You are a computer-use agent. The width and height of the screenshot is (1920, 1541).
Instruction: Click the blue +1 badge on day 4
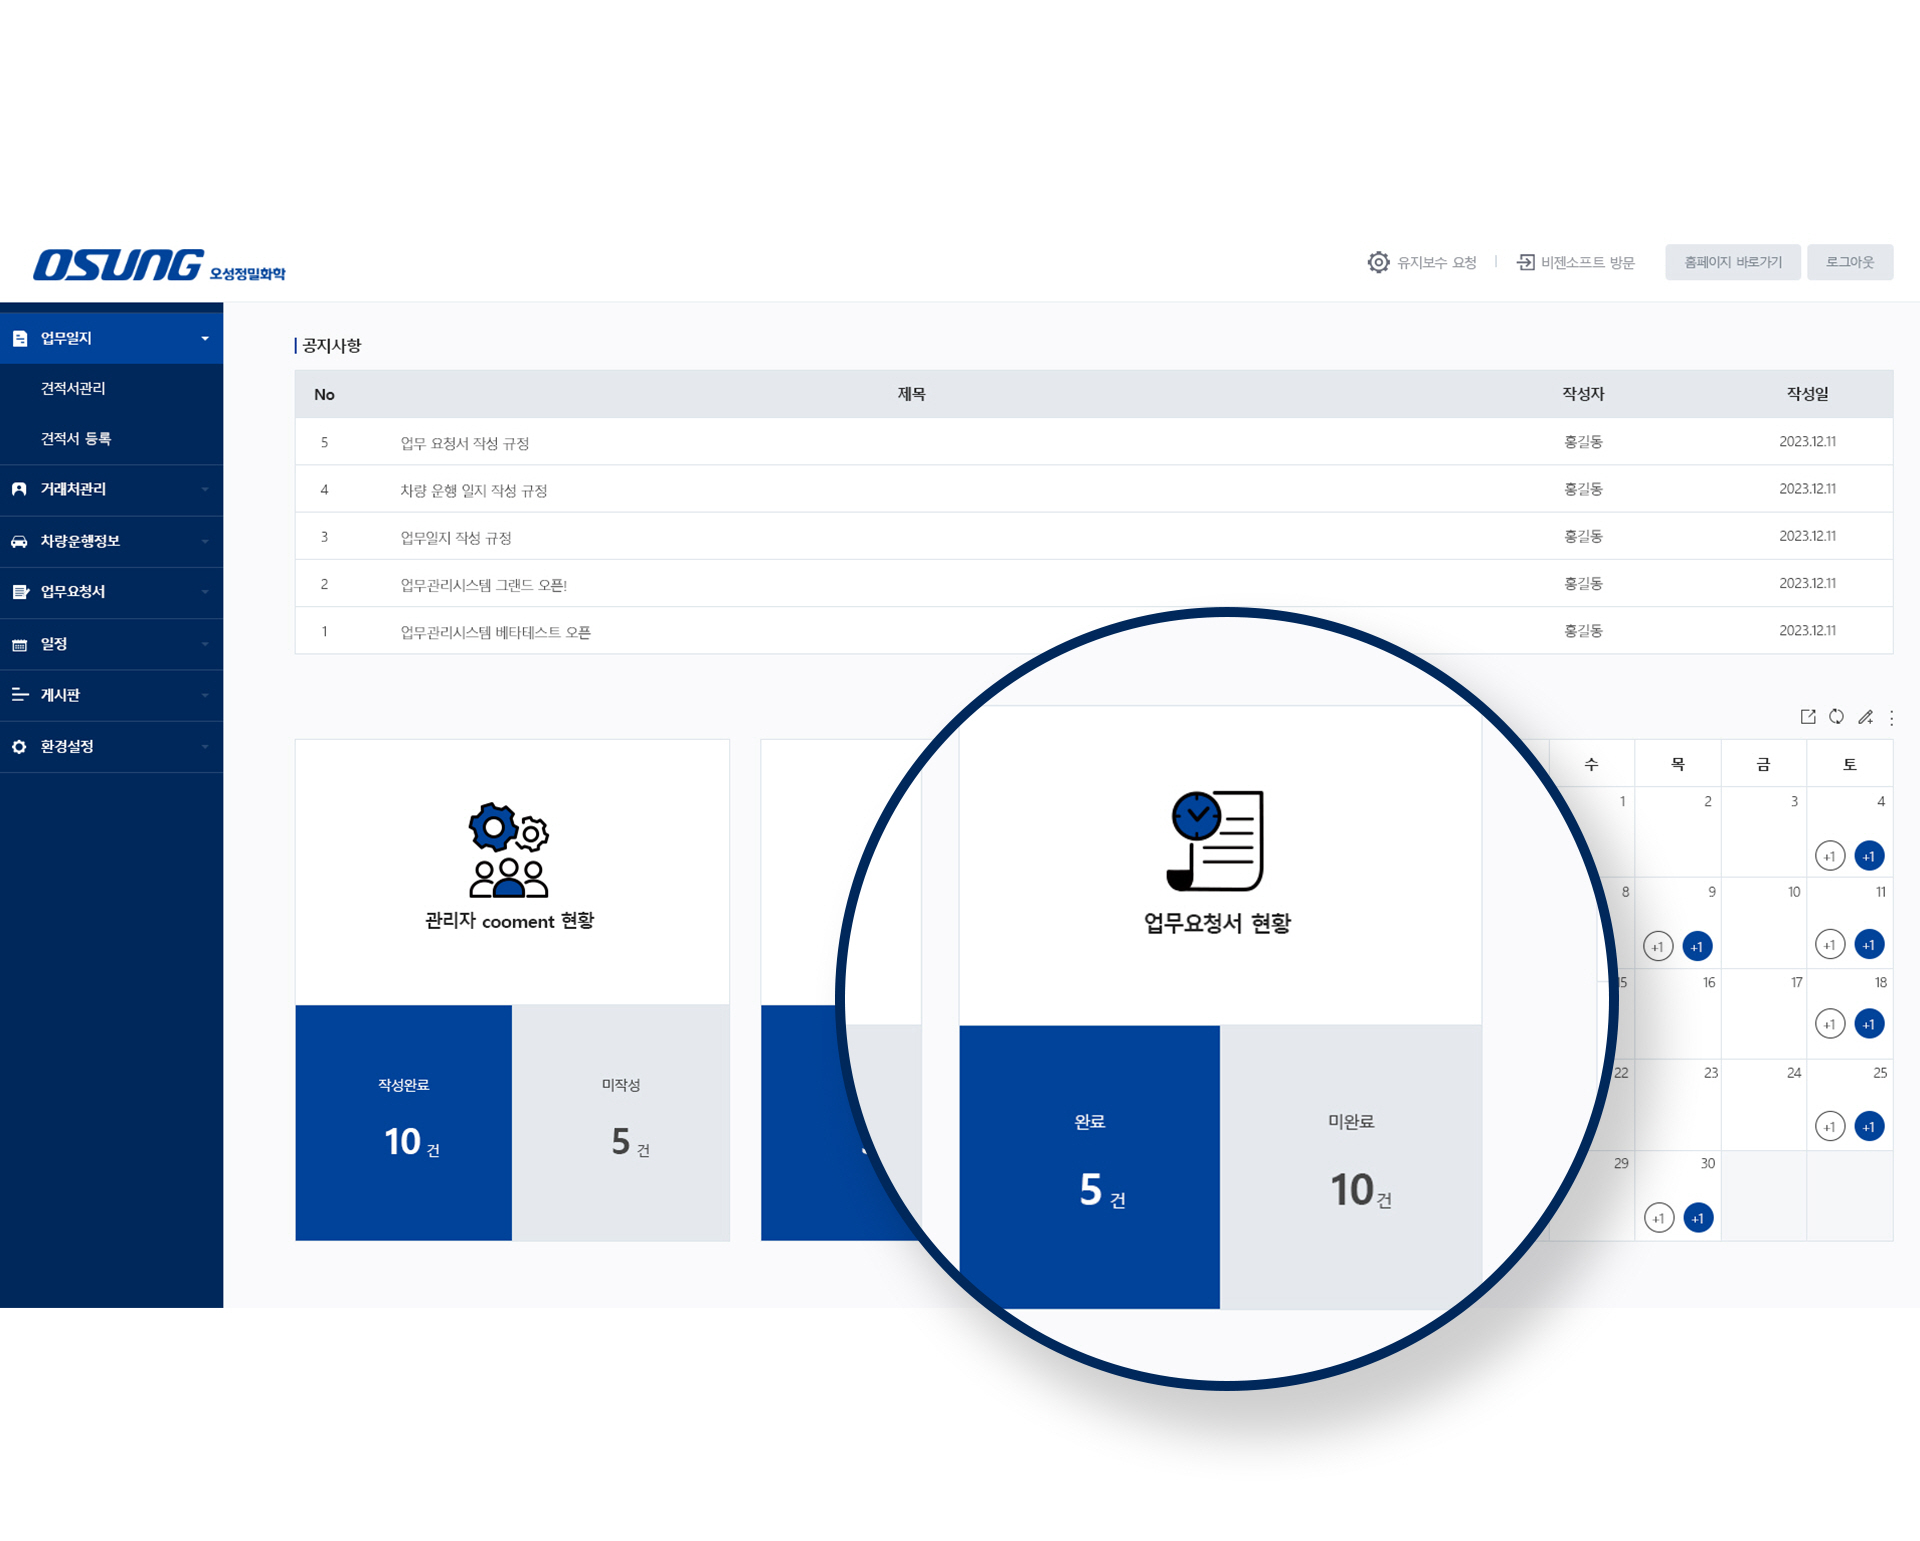[x=1869, y=856]
